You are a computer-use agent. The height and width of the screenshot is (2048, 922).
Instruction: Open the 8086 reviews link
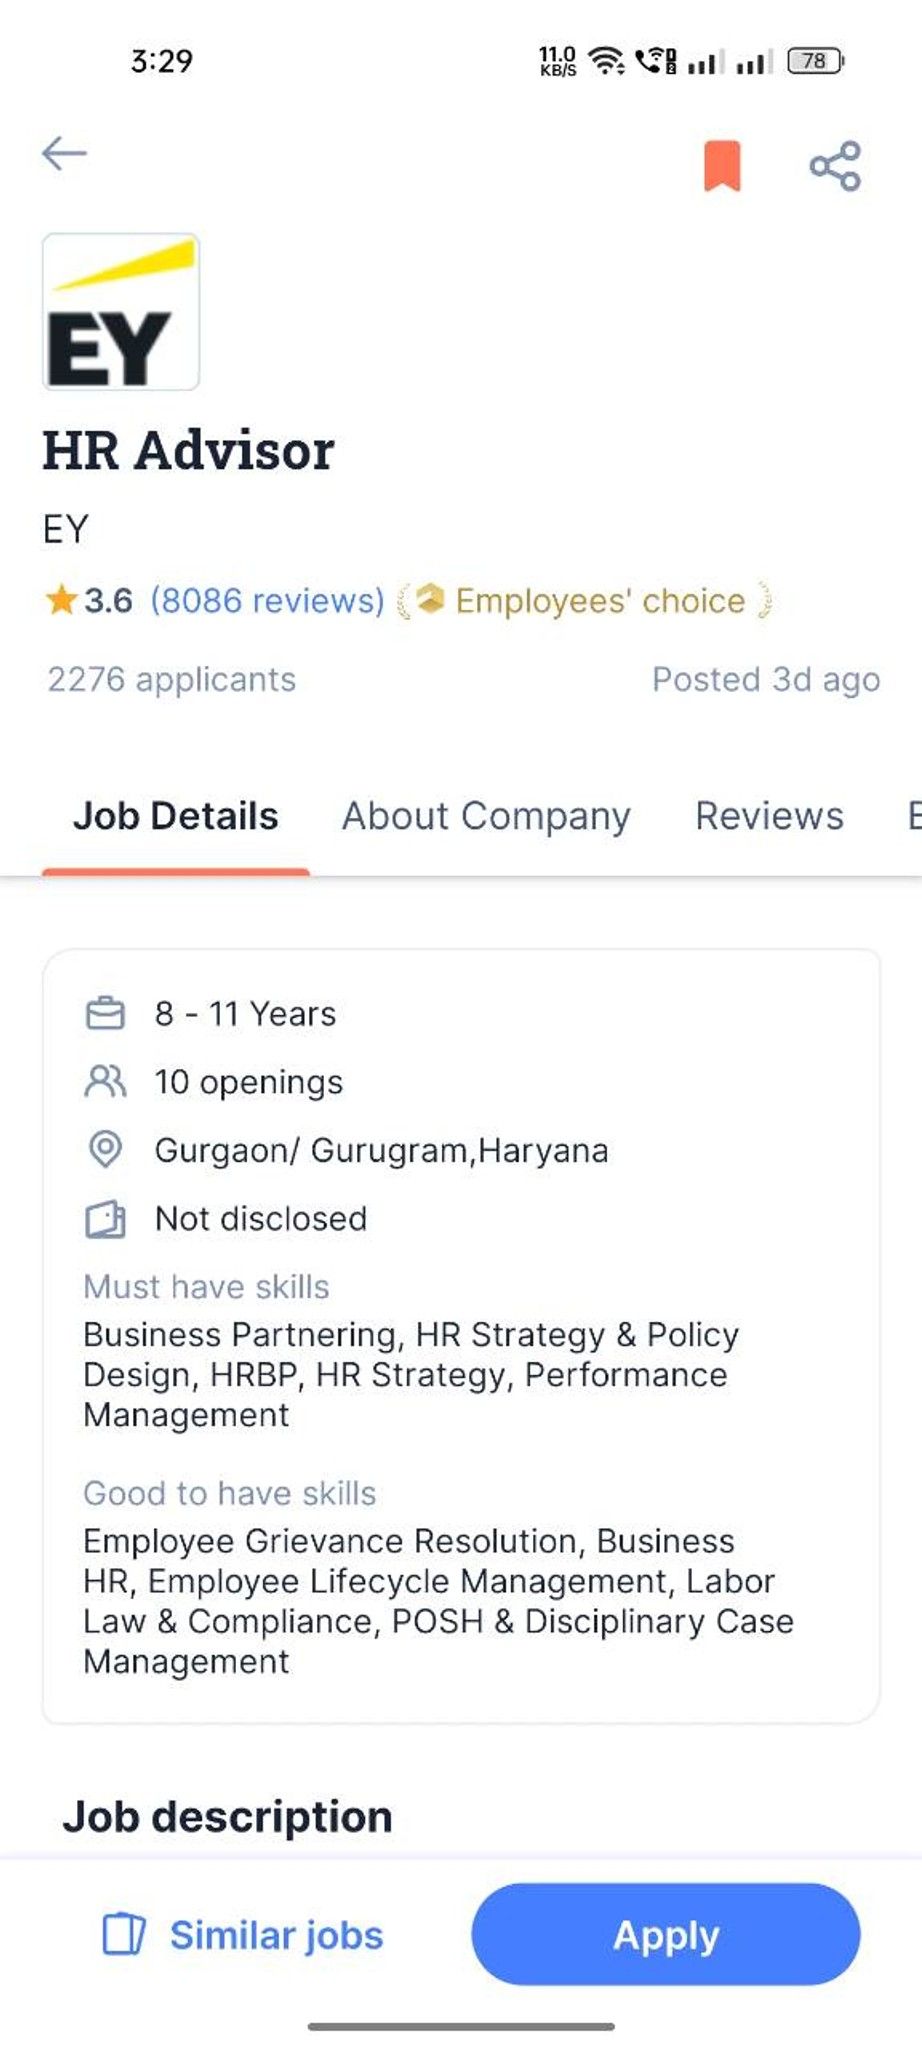pos(267,600)
